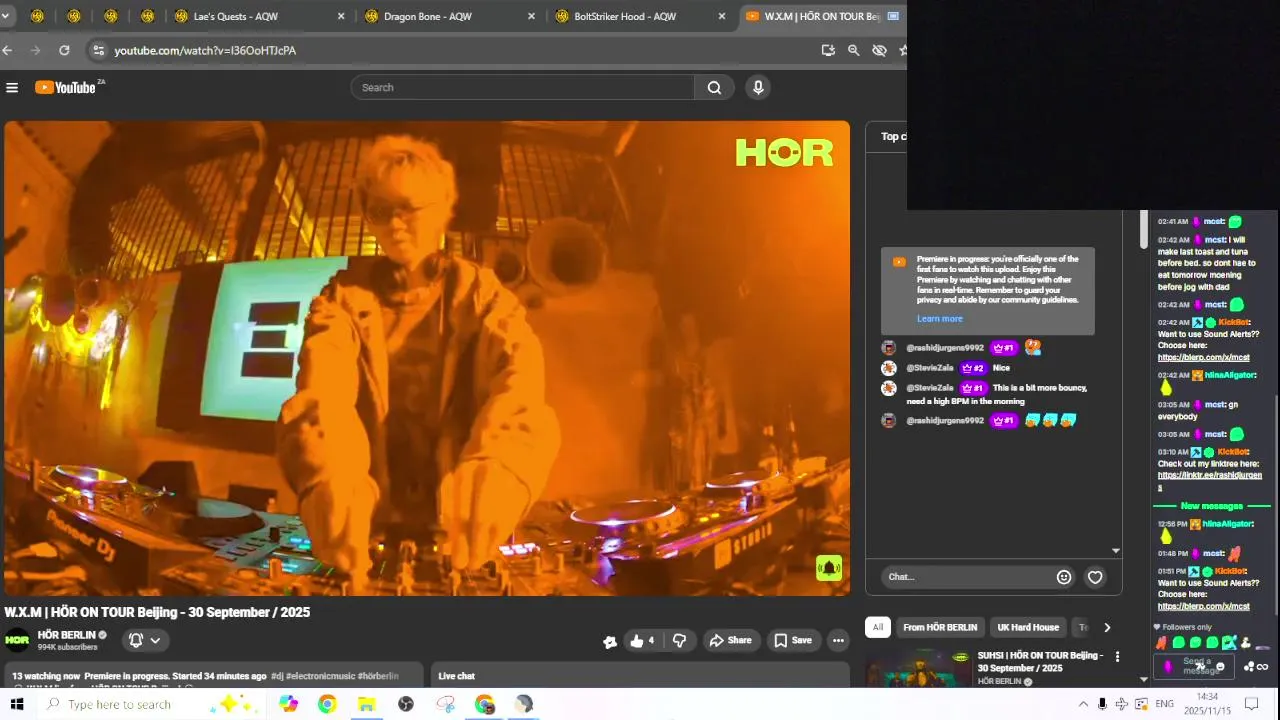This screenshot has height=720, width=1280.
Task: Close the Lae's Quests - AQW tab
Action: pyautogui.click(x=341, y=16)
